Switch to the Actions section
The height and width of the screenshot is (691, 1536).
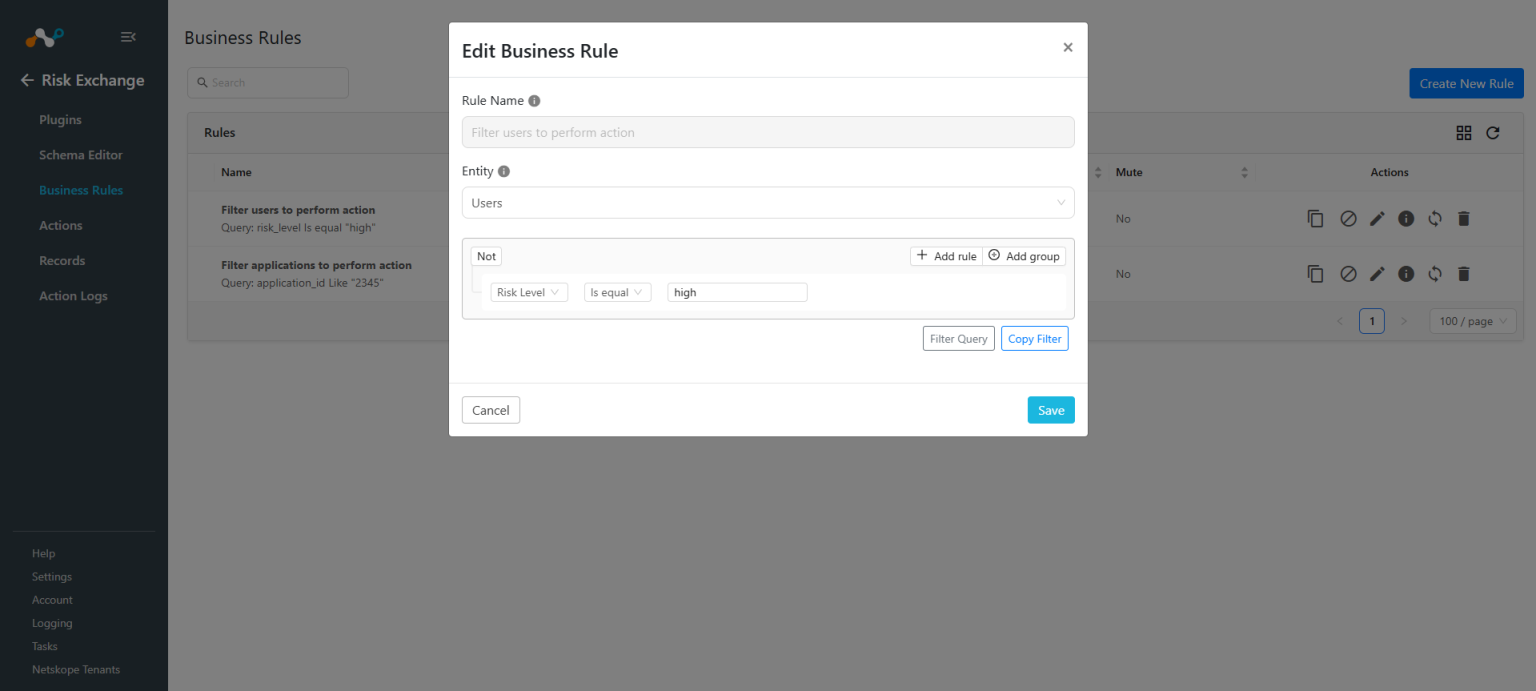pyautogui.click(x=60, y=224)
